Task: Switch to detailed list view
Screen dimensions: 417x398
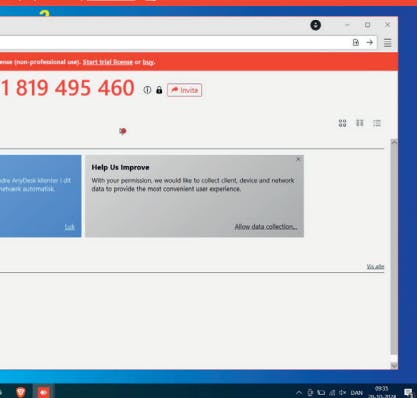Action: coord(377,123)
